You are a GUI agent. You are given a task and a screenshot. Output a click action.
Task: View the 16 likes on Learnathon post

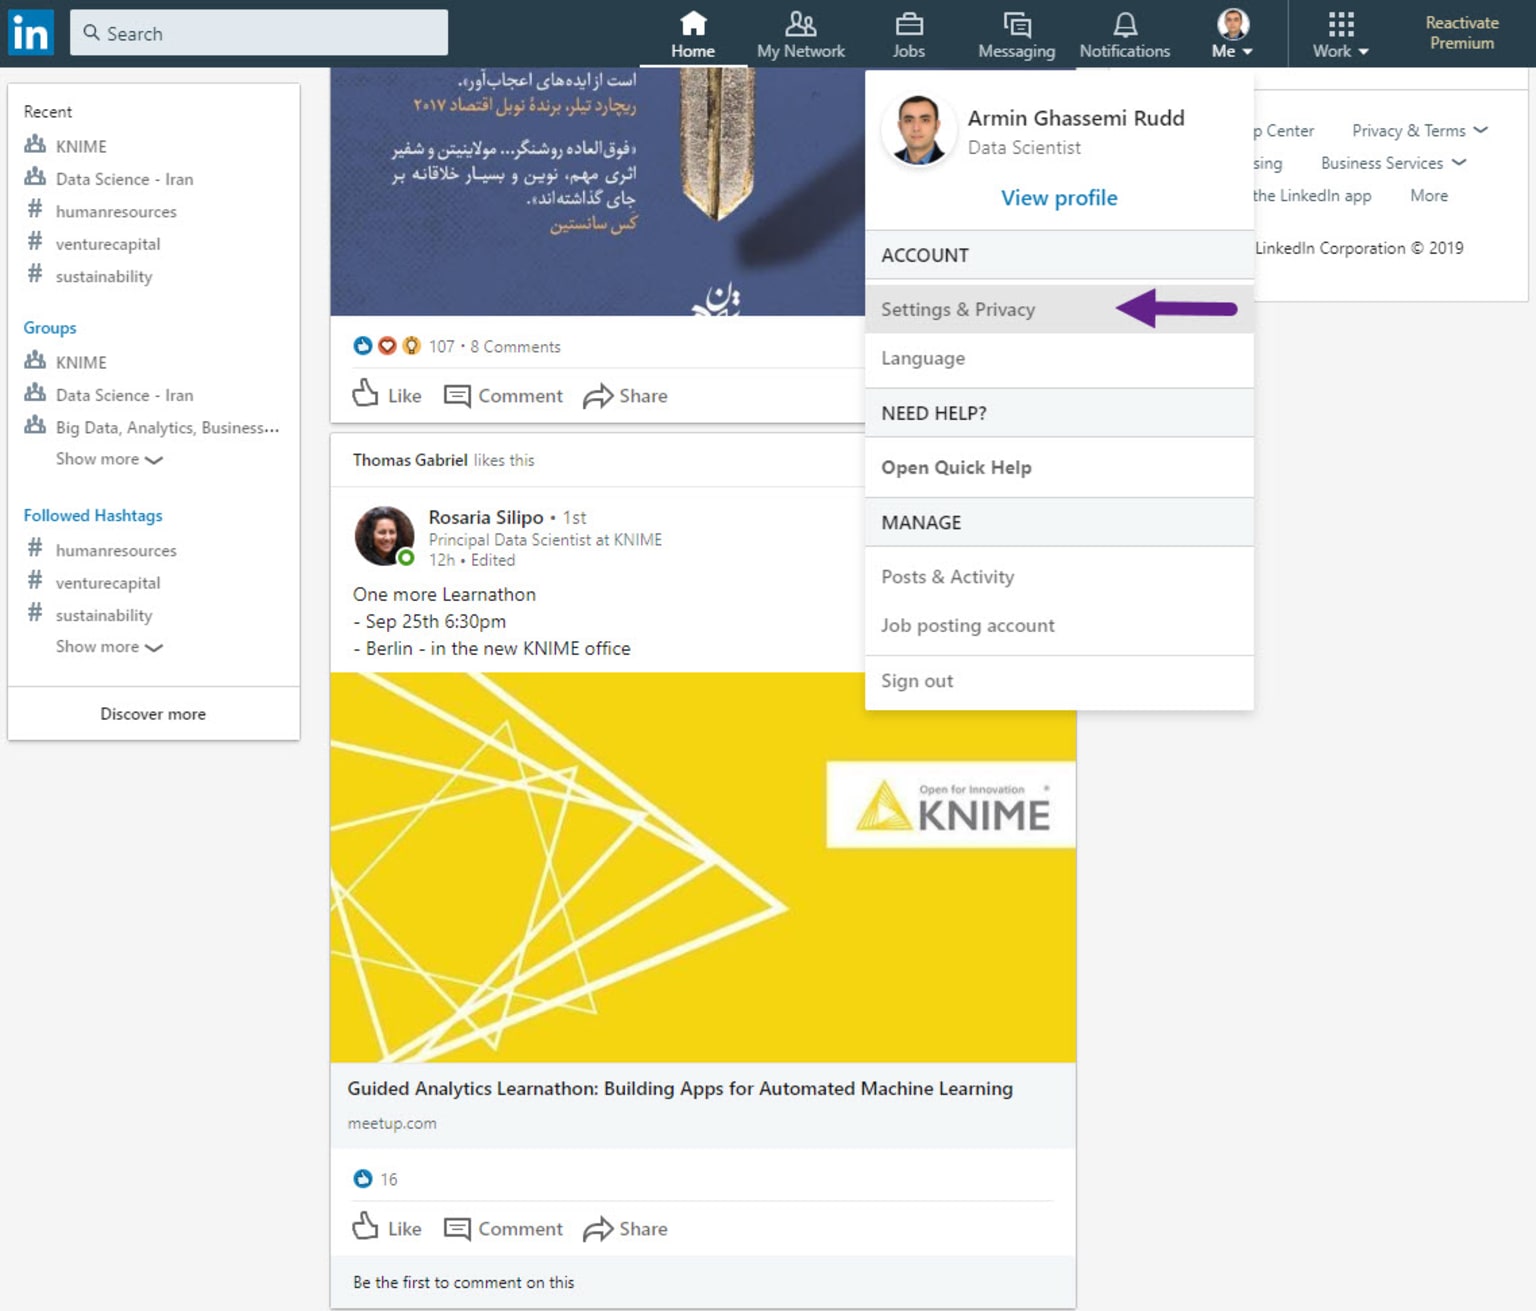coord(376,1179)
